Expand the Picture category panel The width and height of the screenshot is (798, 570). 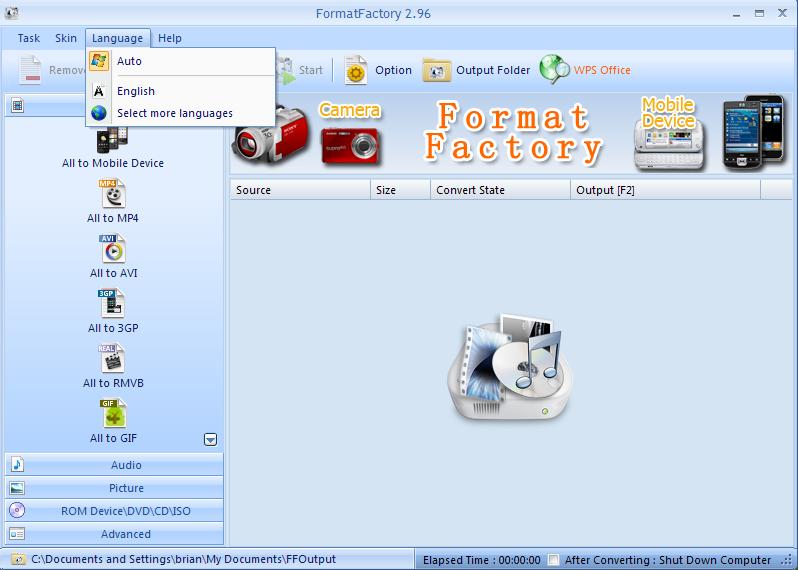coord(114,488)
